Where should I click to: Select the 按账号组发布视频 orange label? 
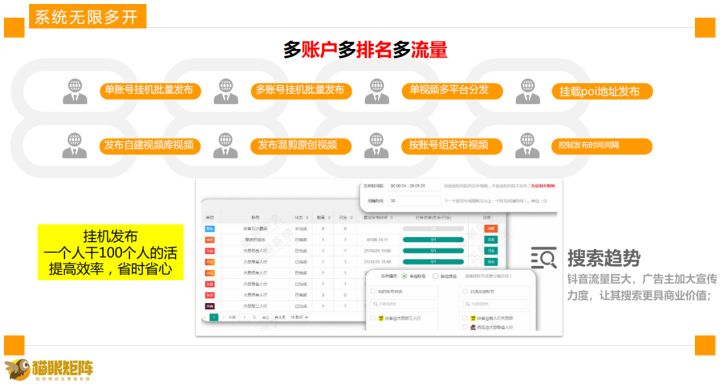pyautogui.click(x=451, y=146)
